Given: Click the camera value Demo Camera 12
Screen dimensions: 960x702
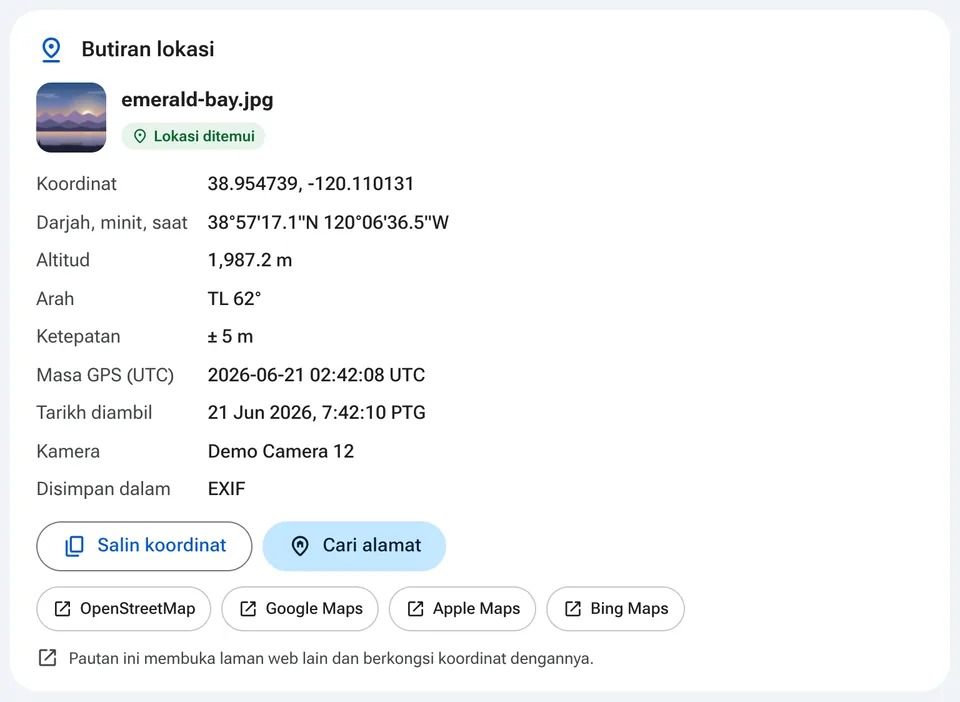Looking at the screenshot, I should 281,451.
